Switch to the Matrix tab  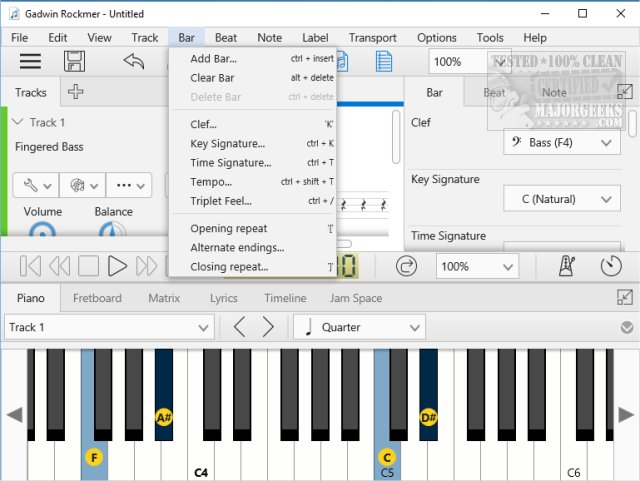(164, 298)
